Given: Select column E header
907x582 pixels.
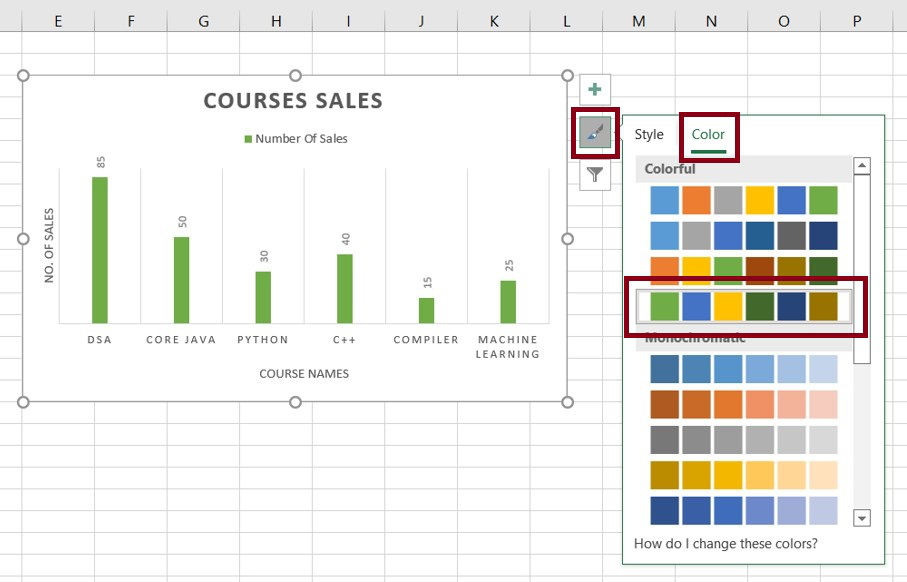Looking at the screenshot, I should pos(58,21).
